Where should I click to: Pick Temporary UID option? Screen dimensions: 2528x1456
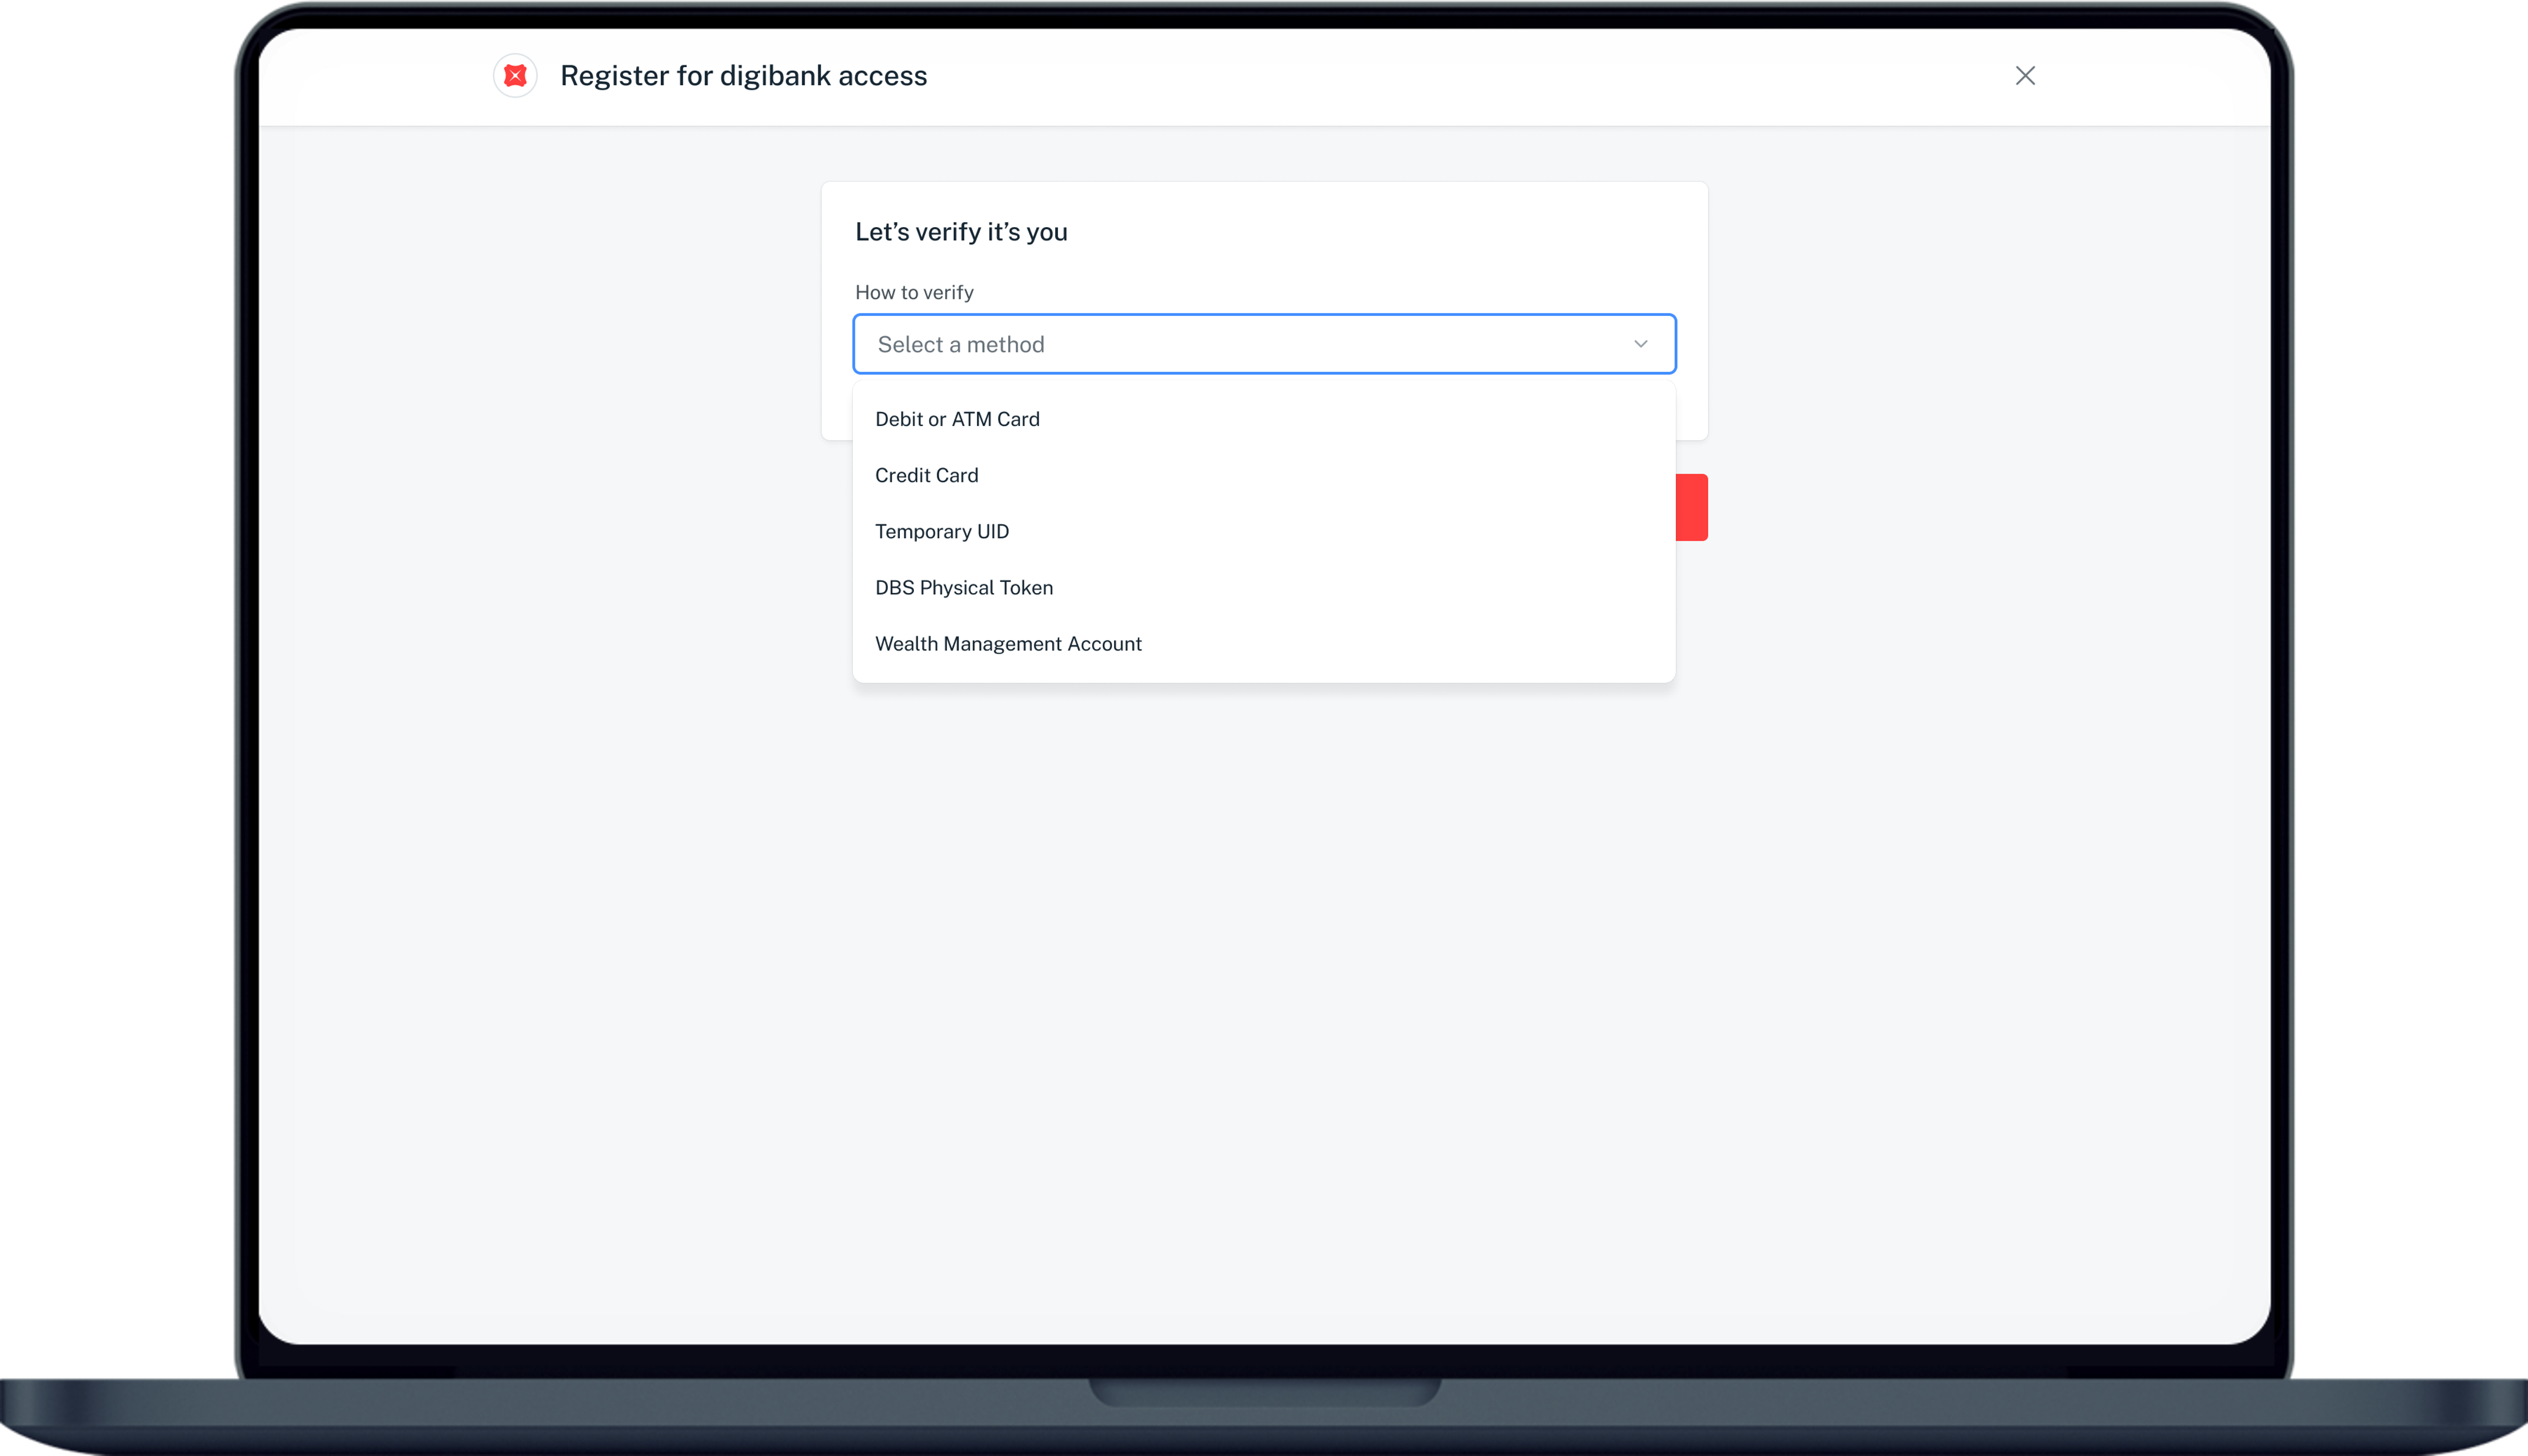(1264, 531)
